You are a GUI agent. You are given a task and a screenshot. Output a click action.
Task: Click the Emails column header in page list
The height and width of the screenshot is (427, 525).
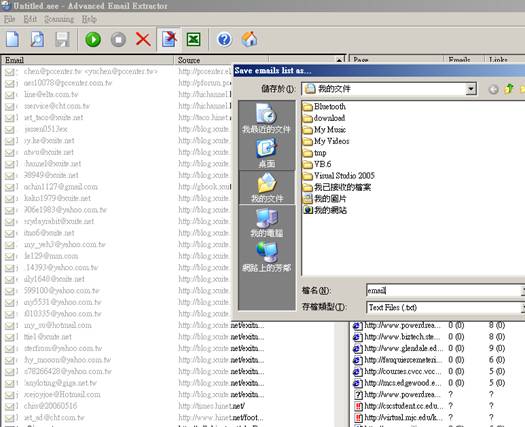[464, 60]
